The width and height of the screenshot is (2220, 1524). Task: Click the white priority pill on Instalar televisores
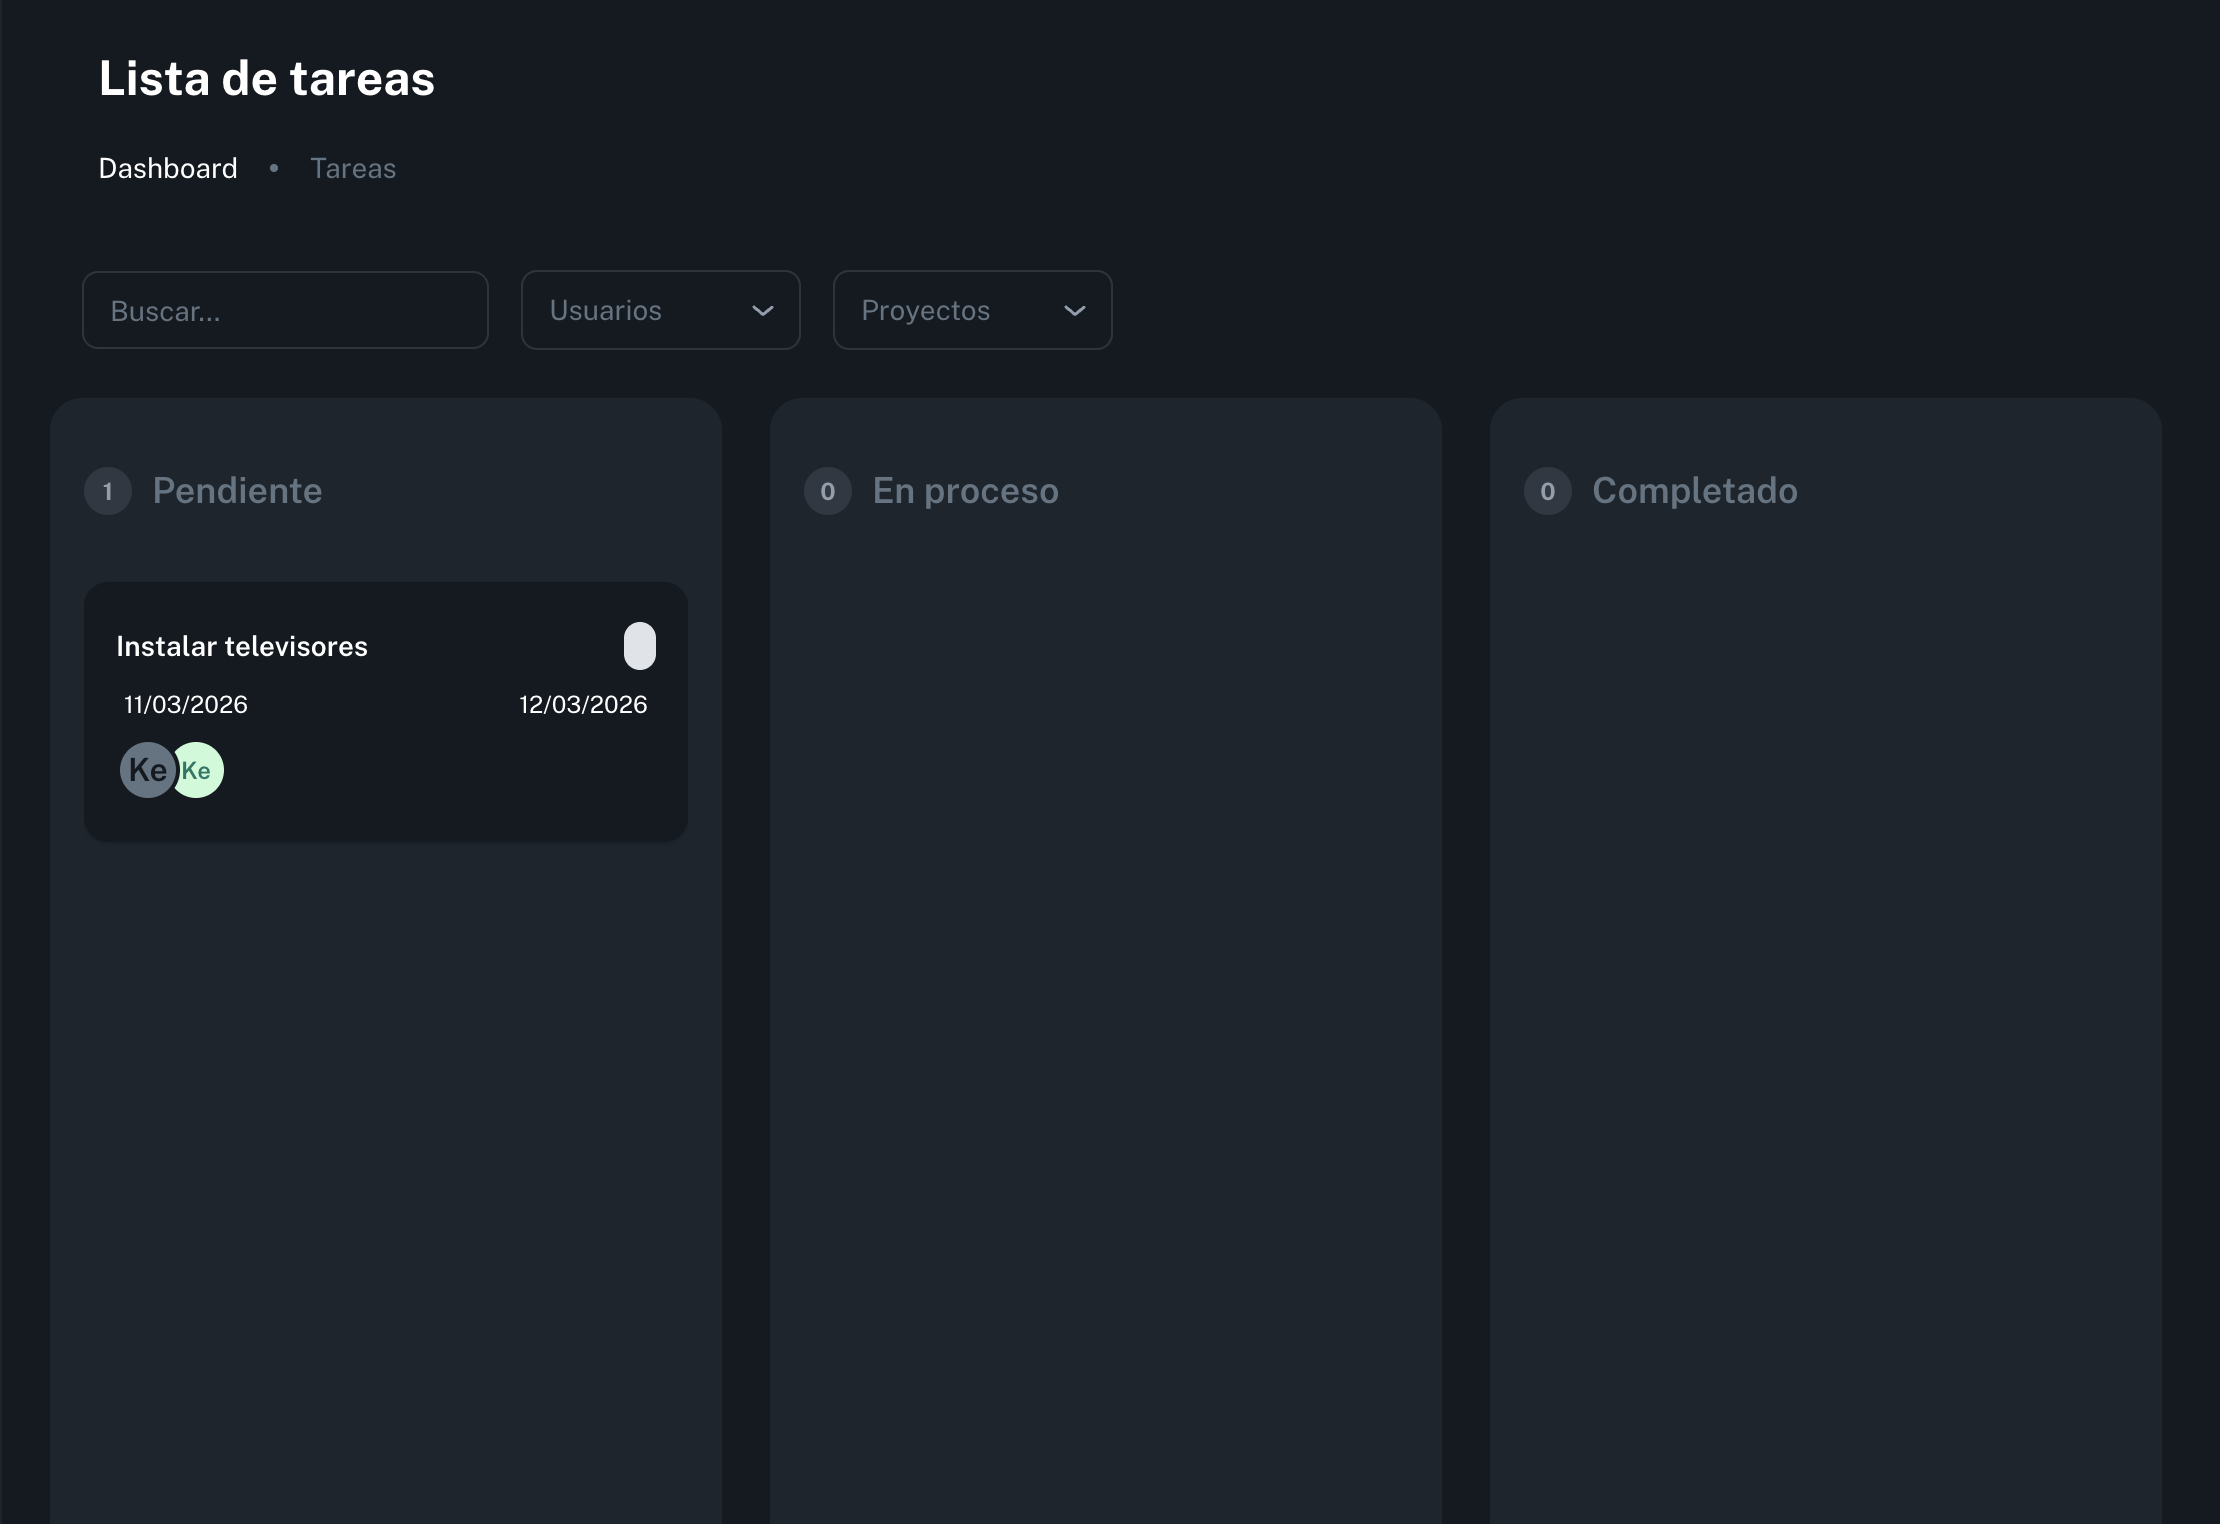pyautogui.click(x=640, y=645)
